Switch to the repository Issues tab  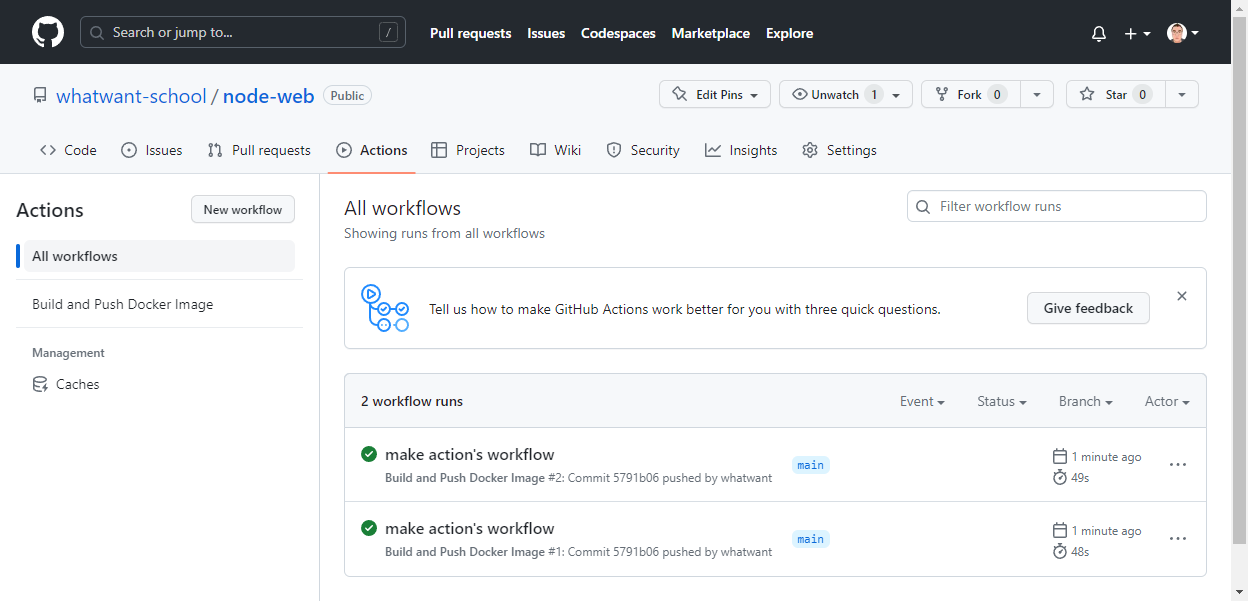pos(151,150)
